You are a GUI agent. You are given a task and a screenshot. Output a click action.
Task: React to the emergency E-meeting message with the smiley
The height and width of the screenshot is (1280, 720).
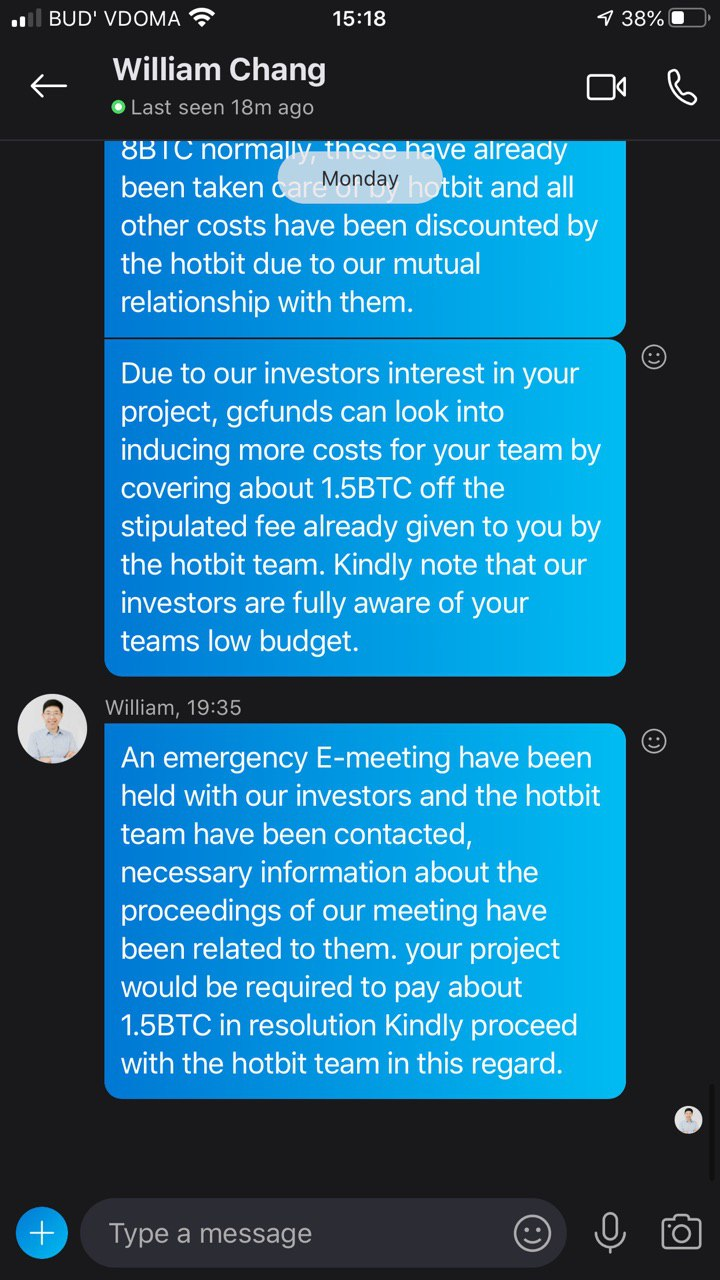(654, 741)
